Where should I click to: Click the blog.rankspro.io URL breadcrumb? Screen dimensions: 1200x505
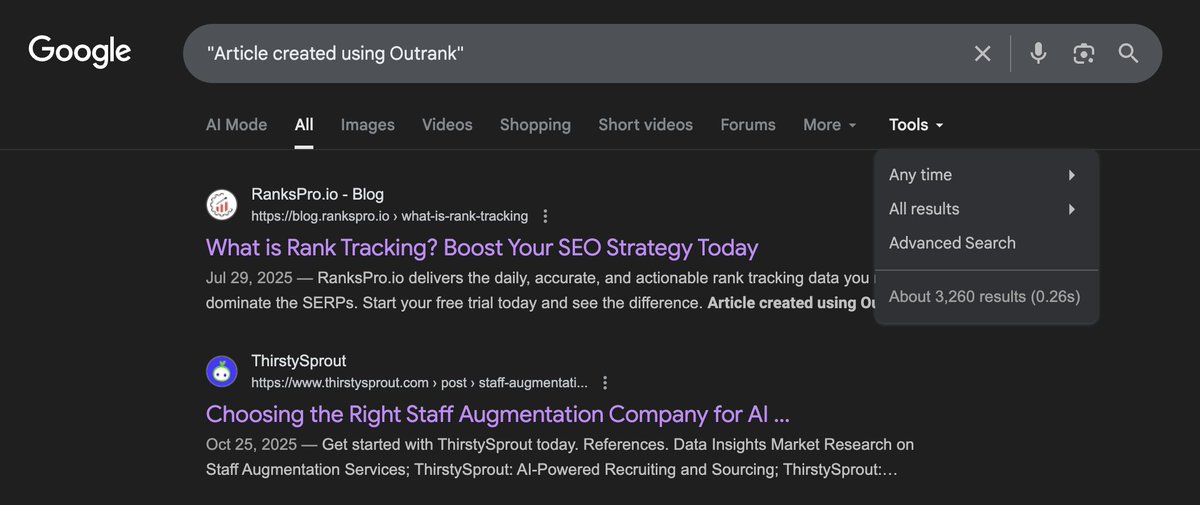coord(389,216)
